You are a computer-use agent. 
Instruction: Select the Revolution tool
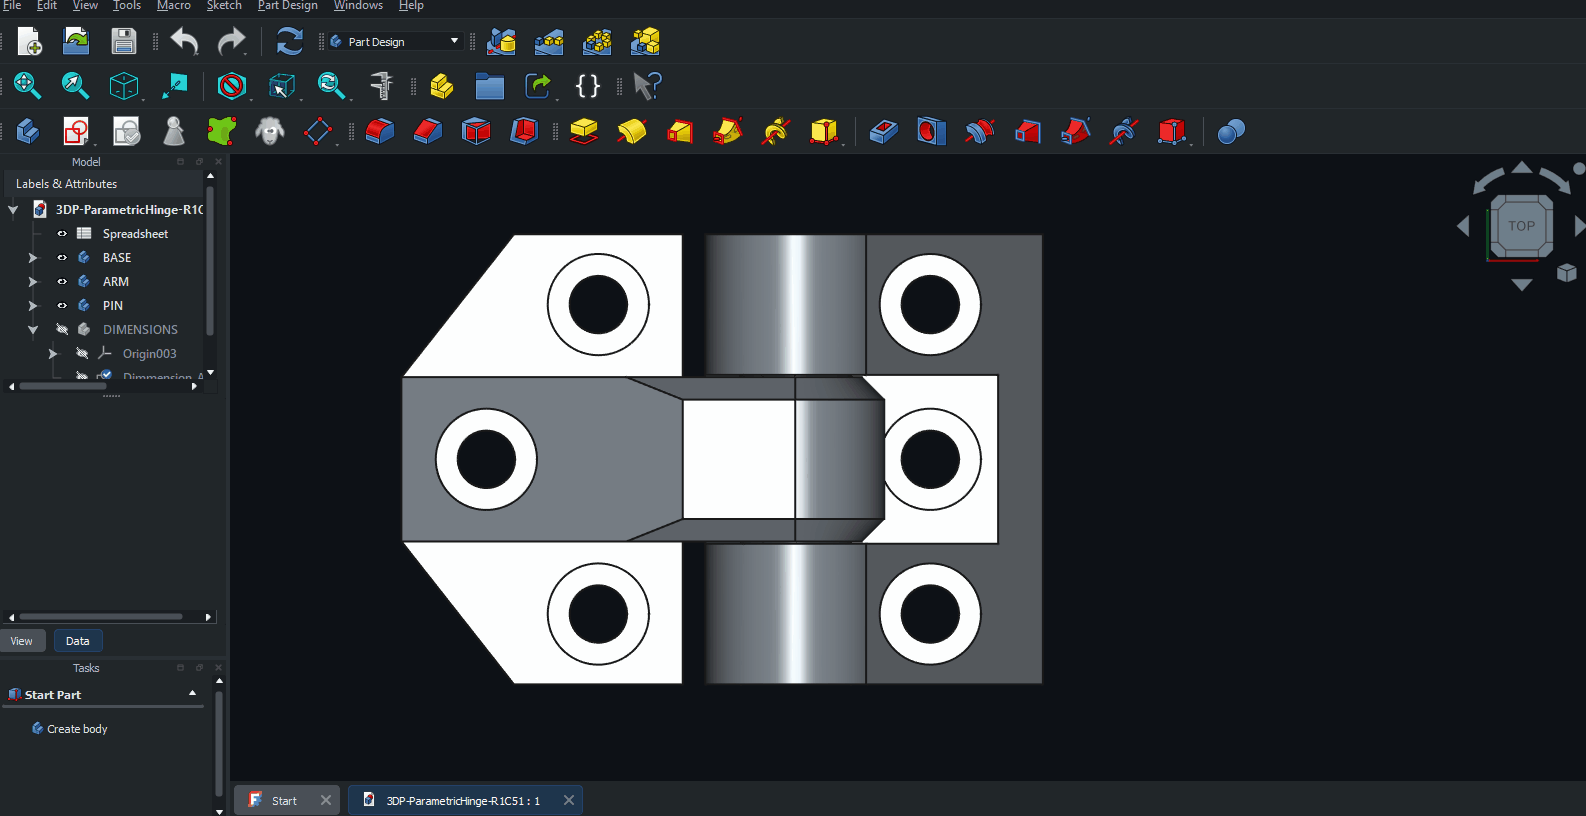coord(632,131)
